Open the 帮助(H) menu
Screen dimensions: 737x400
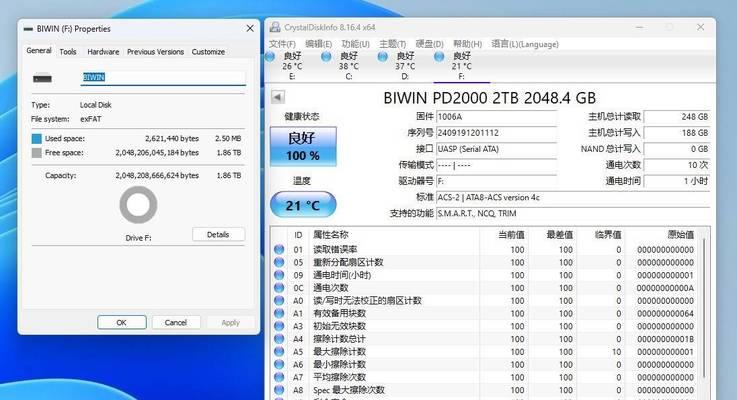click(467, 44)
